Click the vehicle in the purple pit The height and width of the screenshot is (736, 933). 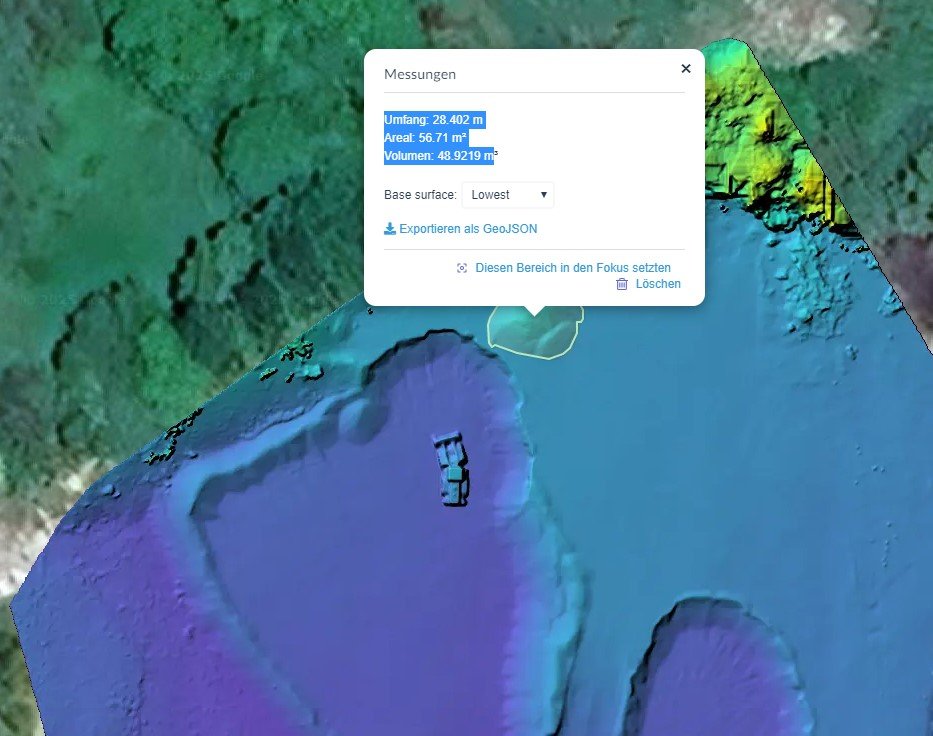pos(452,467)
